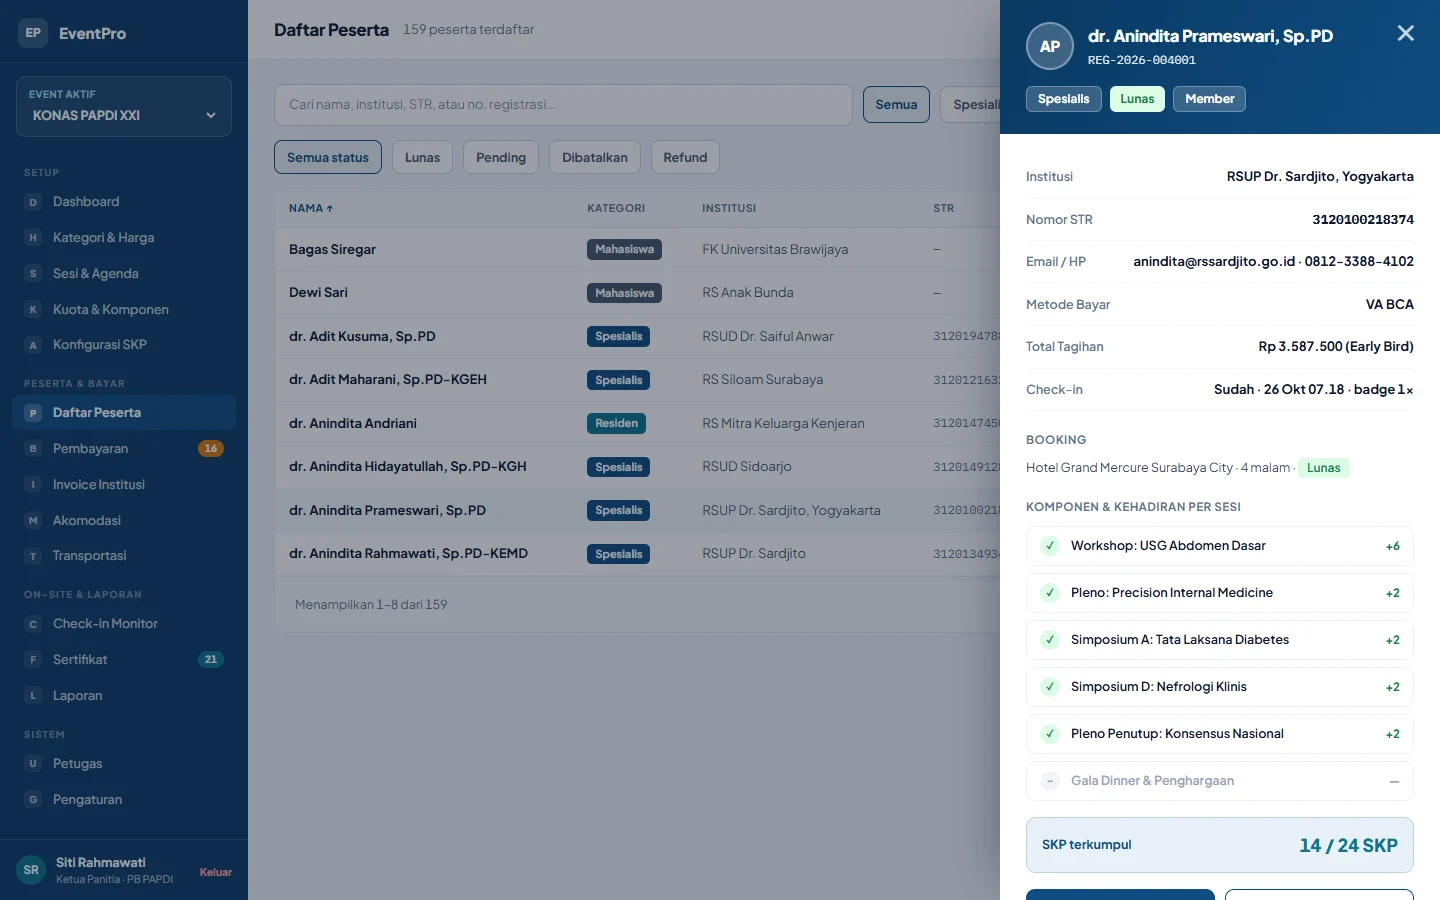
Task: Open row dr. Anindita Andriani
Action: pyautogui.click(x=638, y=423)
